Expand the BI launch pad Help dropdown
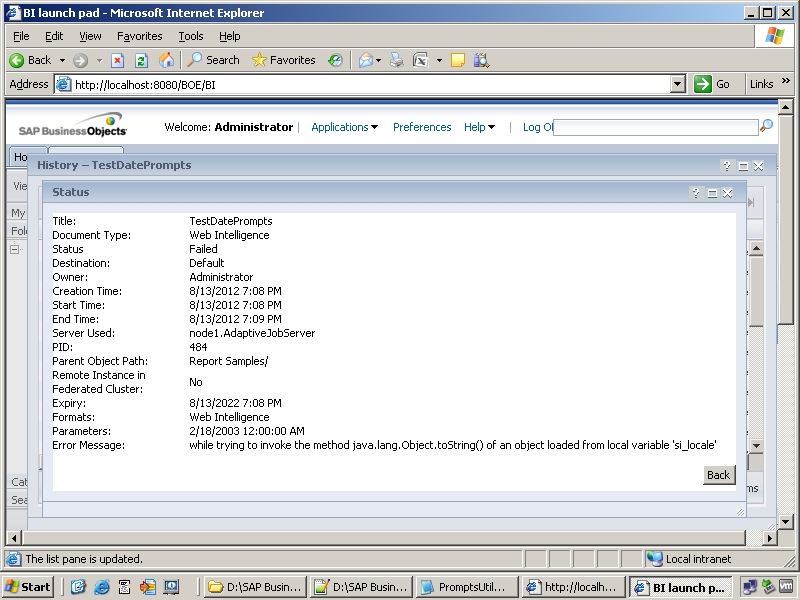Image resolution: width=800 pixels, height=600 pixels. pos(479,127)
